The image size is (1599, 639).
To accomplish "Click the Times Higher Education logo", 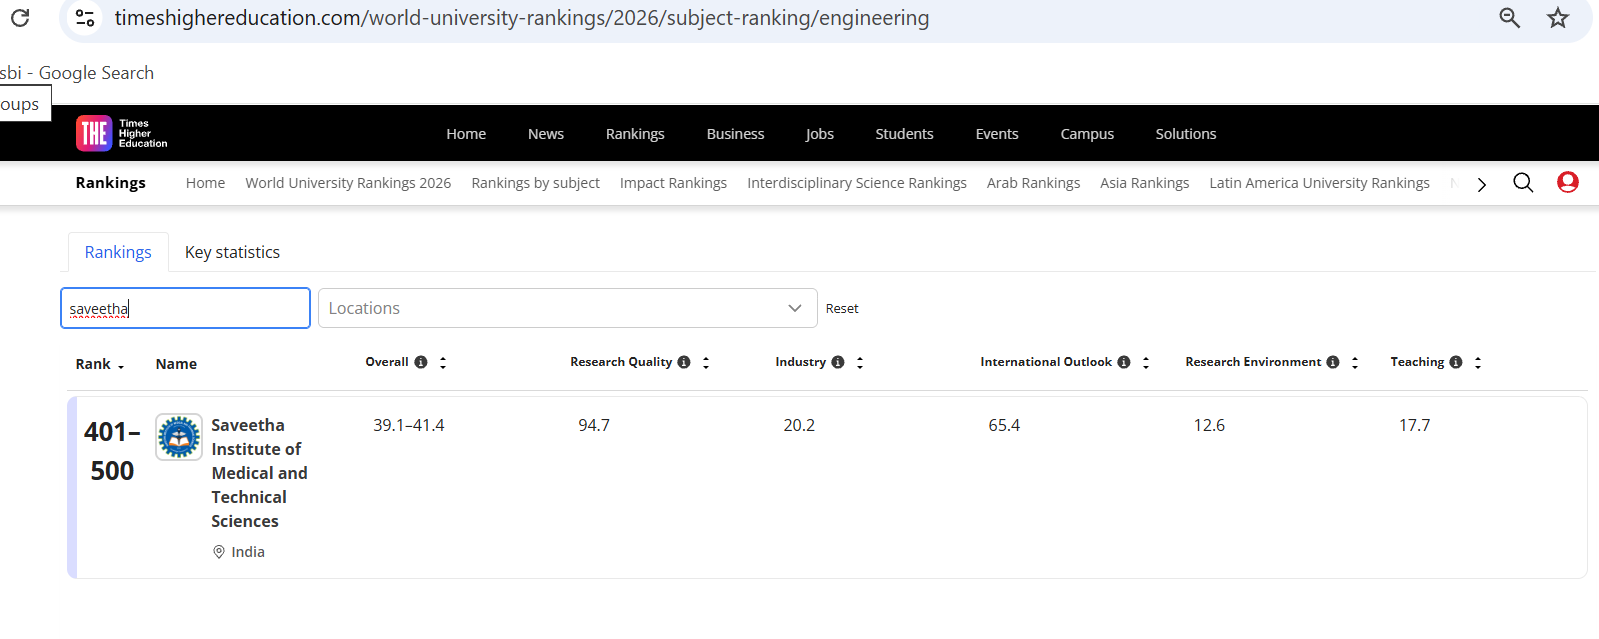I will [x=122, y=133].
